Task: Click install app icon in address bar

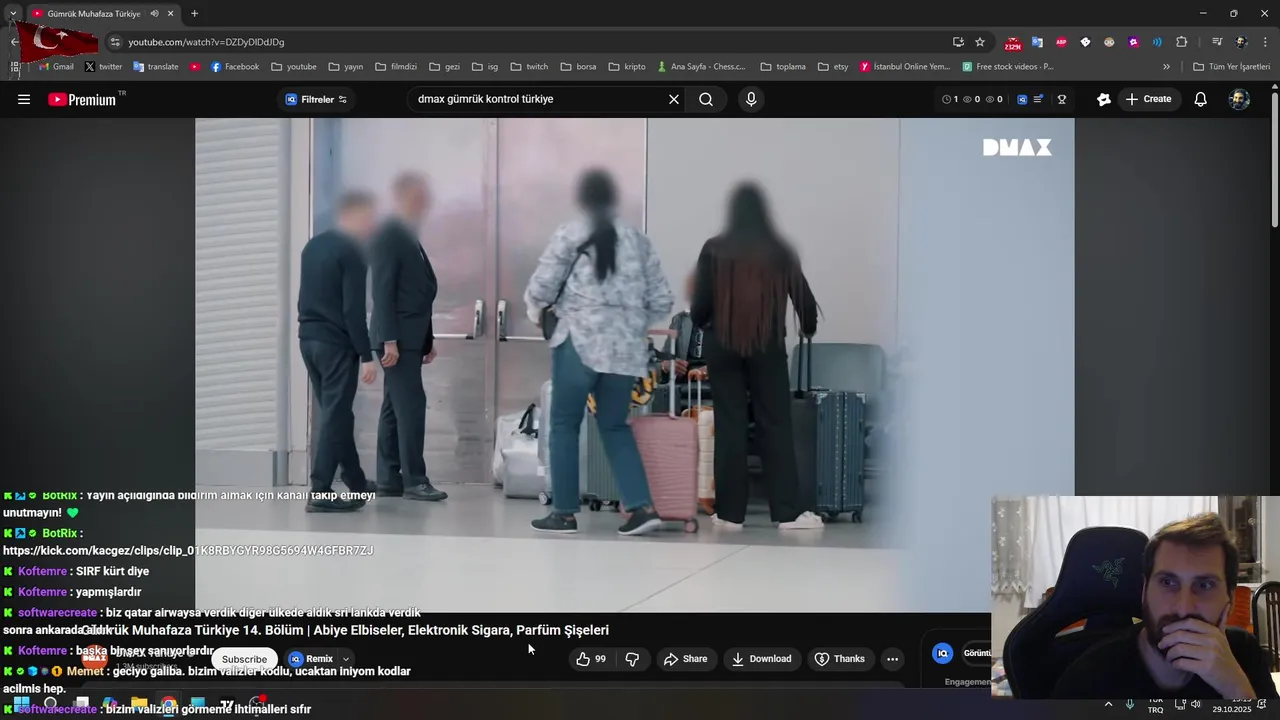Action: (x=958, y=42)
